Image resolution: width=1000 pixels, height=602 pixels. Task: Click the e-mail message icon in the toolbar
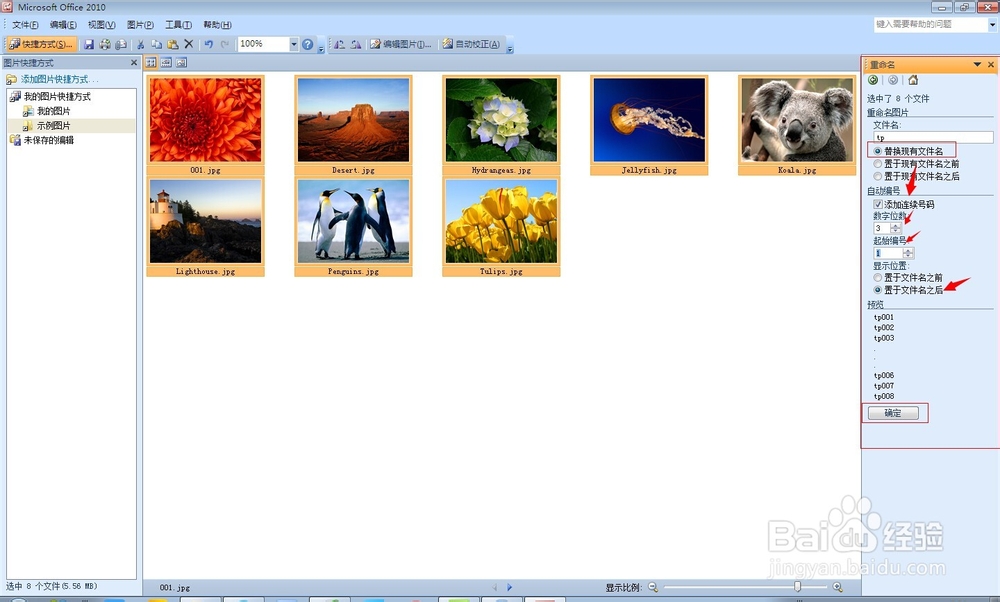point(120,44)
